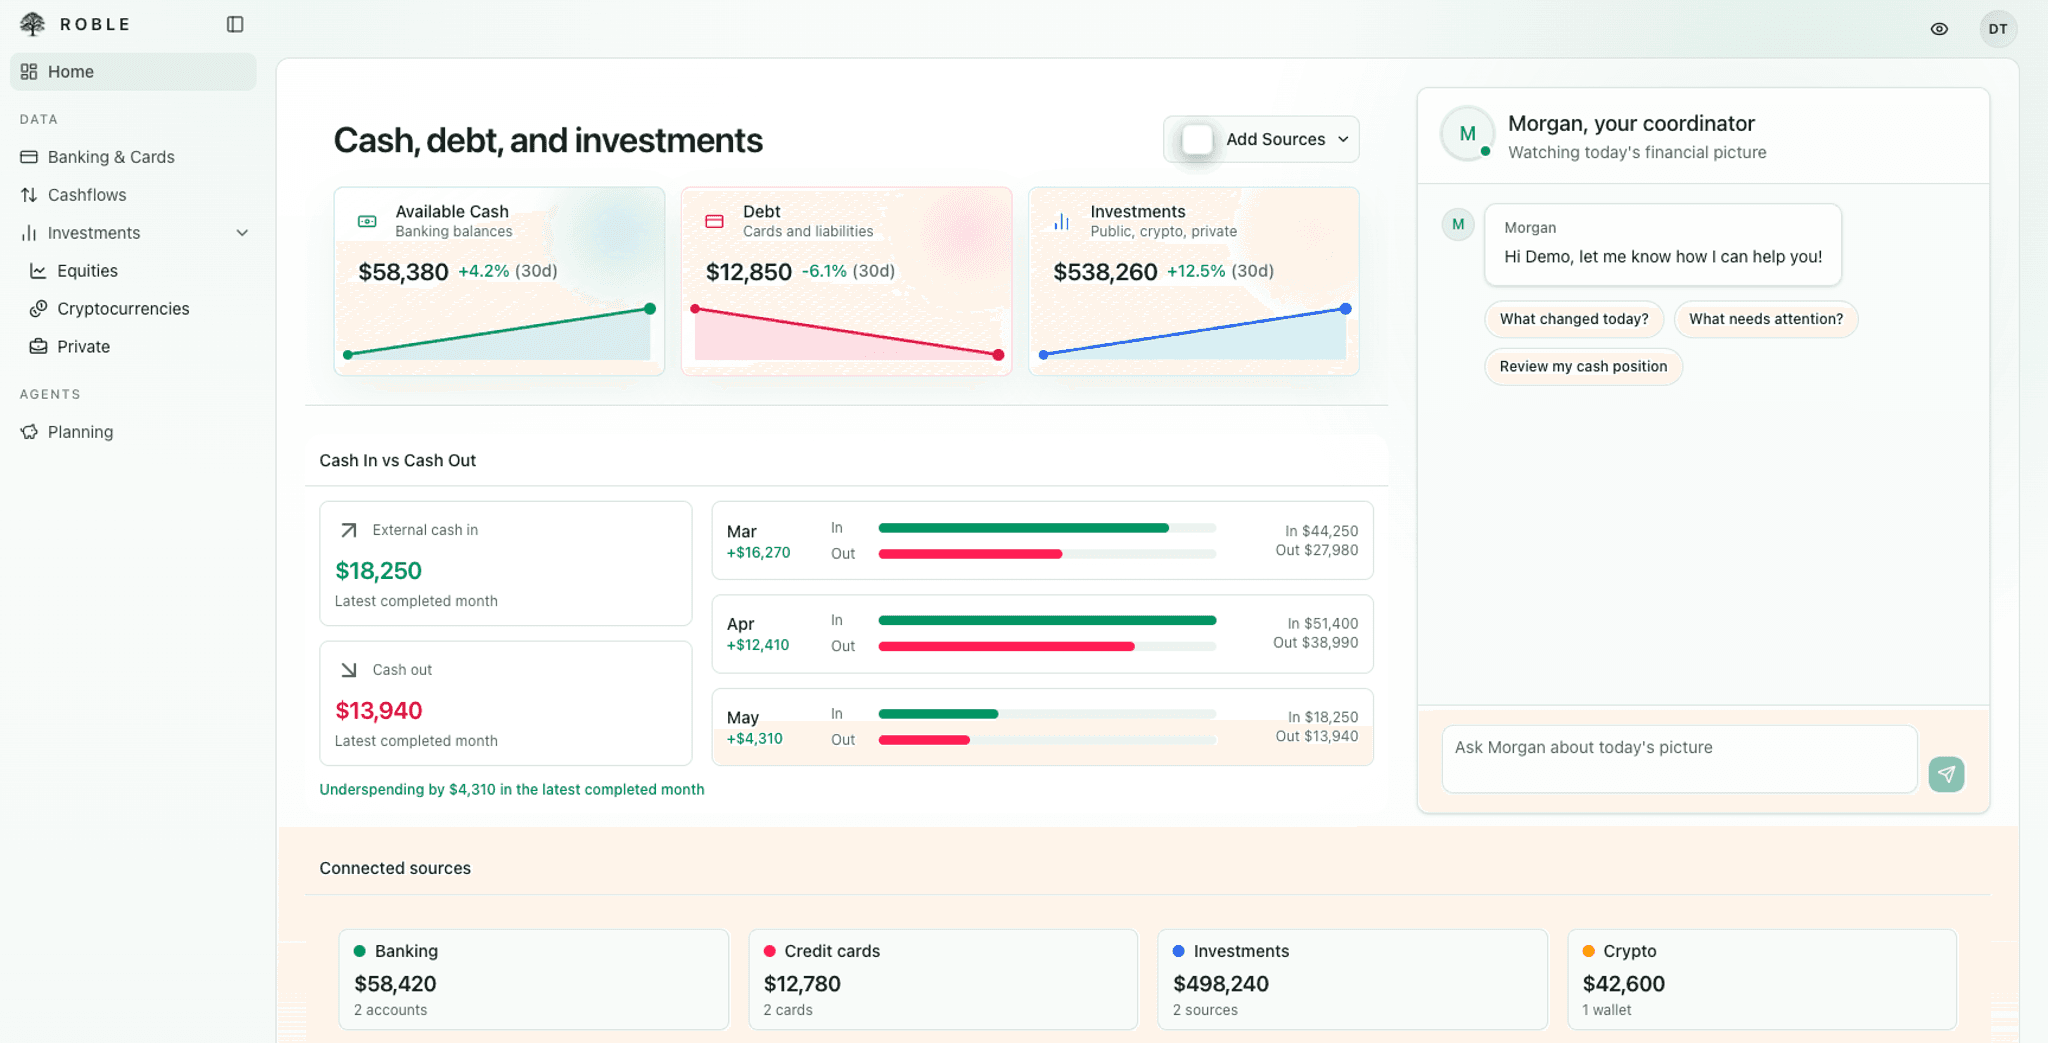This screenshot has width=2048, height=1043.
Task: Open the Investments card chart
Action: (1194, 332)
